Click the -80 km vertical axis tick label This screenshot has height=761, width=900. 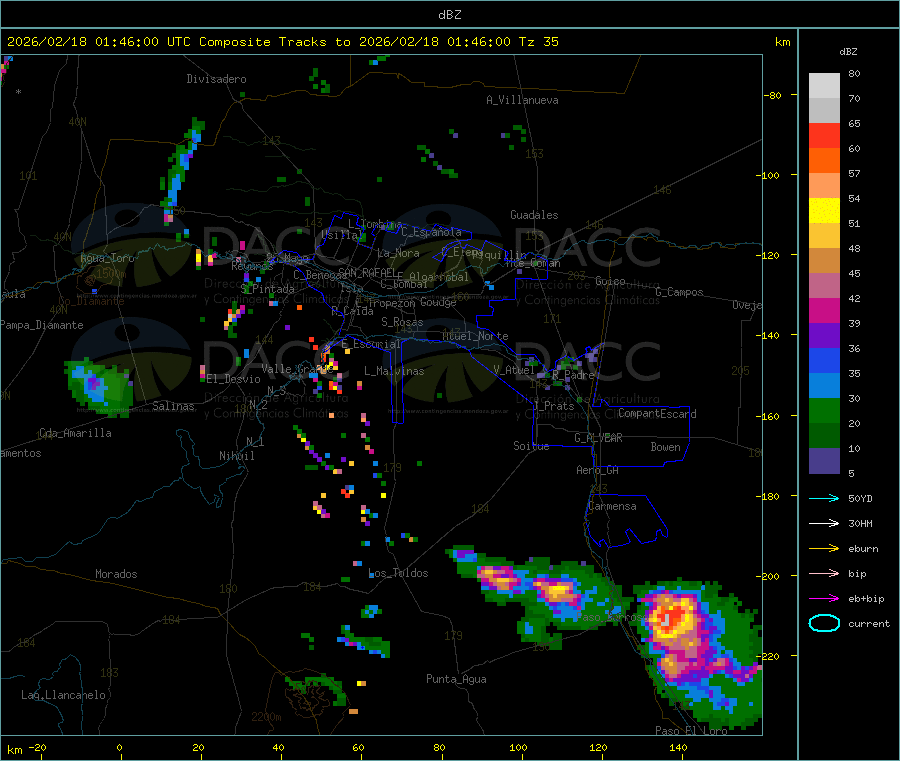773,95
